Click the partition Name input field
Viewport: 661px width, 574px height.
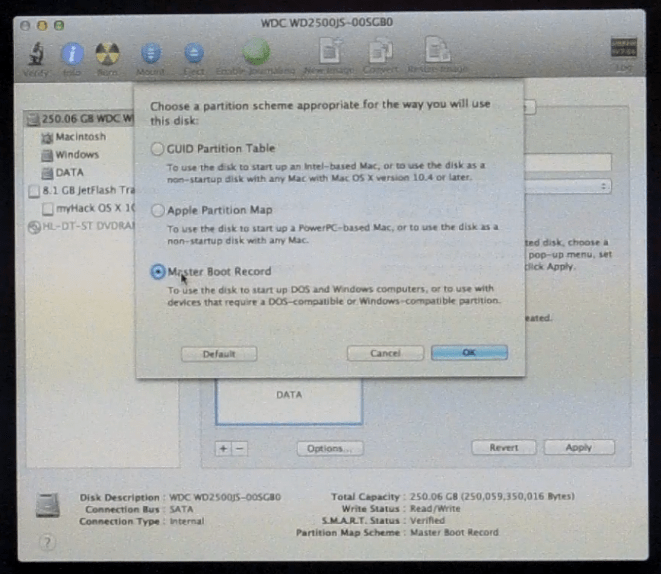coord(567,162)
